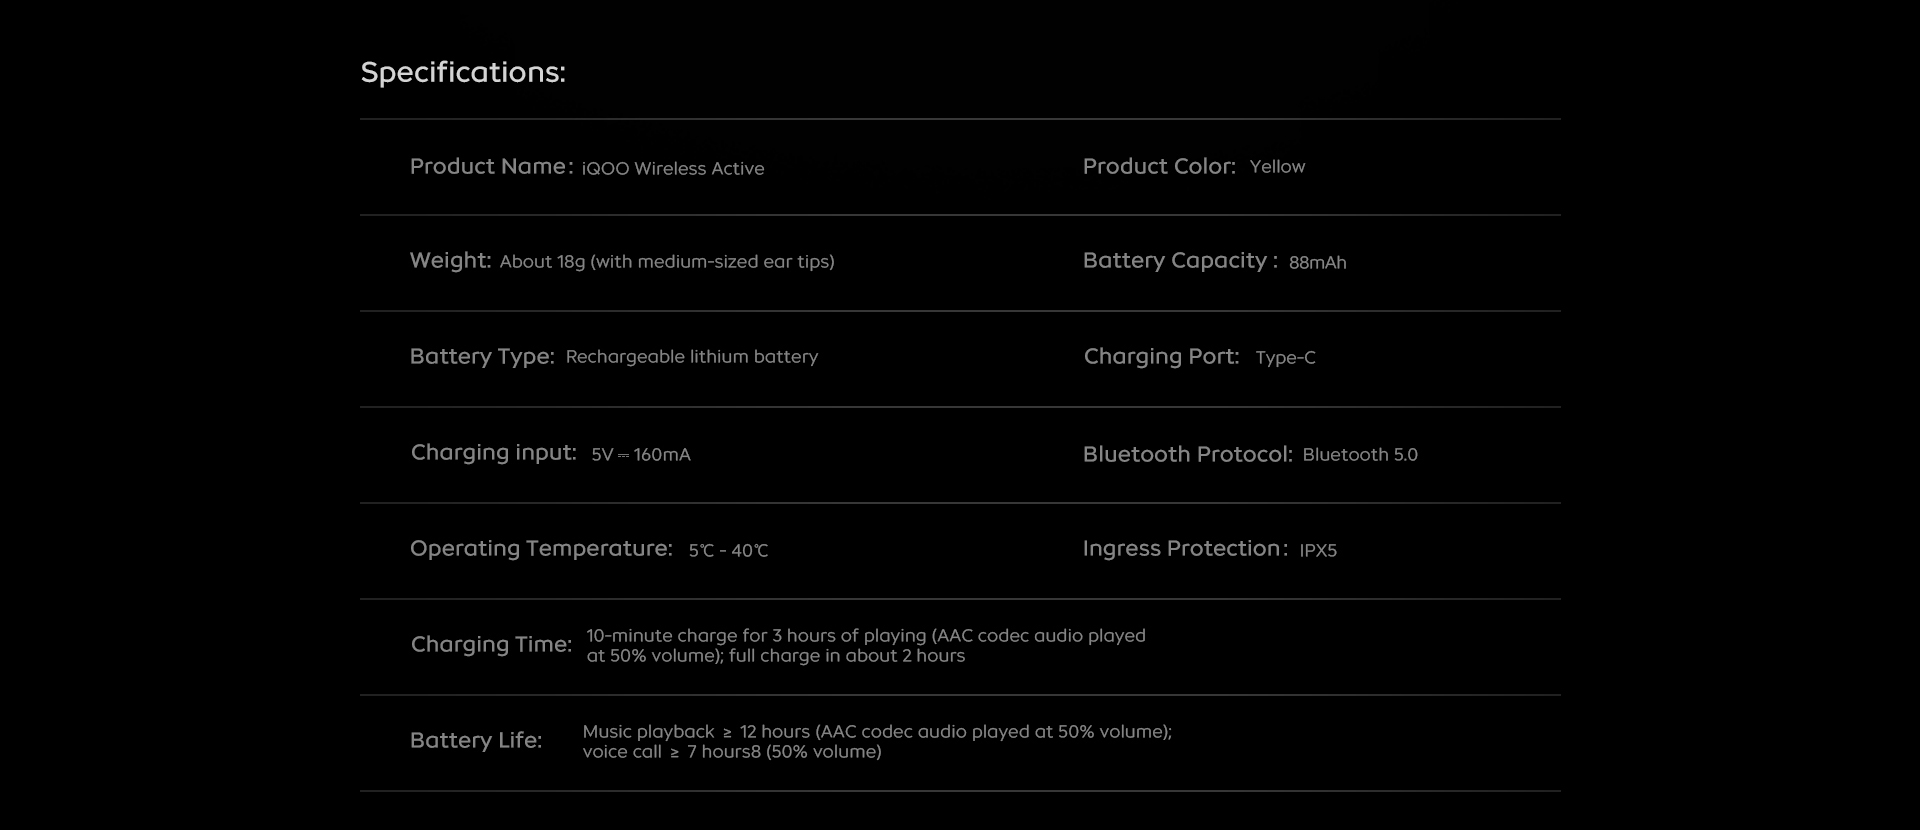
Task: Click the Bluetooth Protocol label
Action: [1187, 455]
